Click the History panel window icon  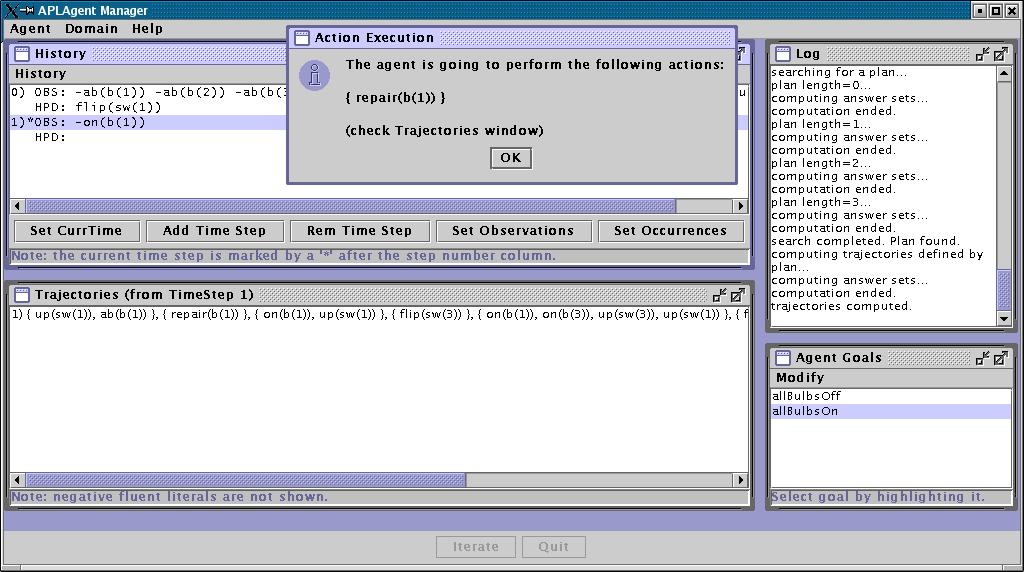click(x=21, y=54)
